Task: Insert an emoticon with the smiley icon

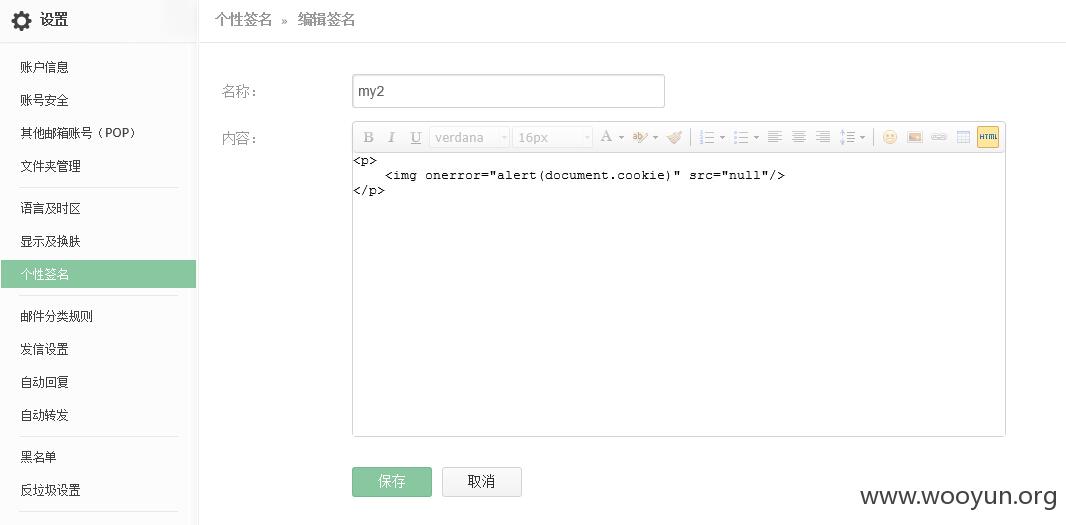Action: 890,137
